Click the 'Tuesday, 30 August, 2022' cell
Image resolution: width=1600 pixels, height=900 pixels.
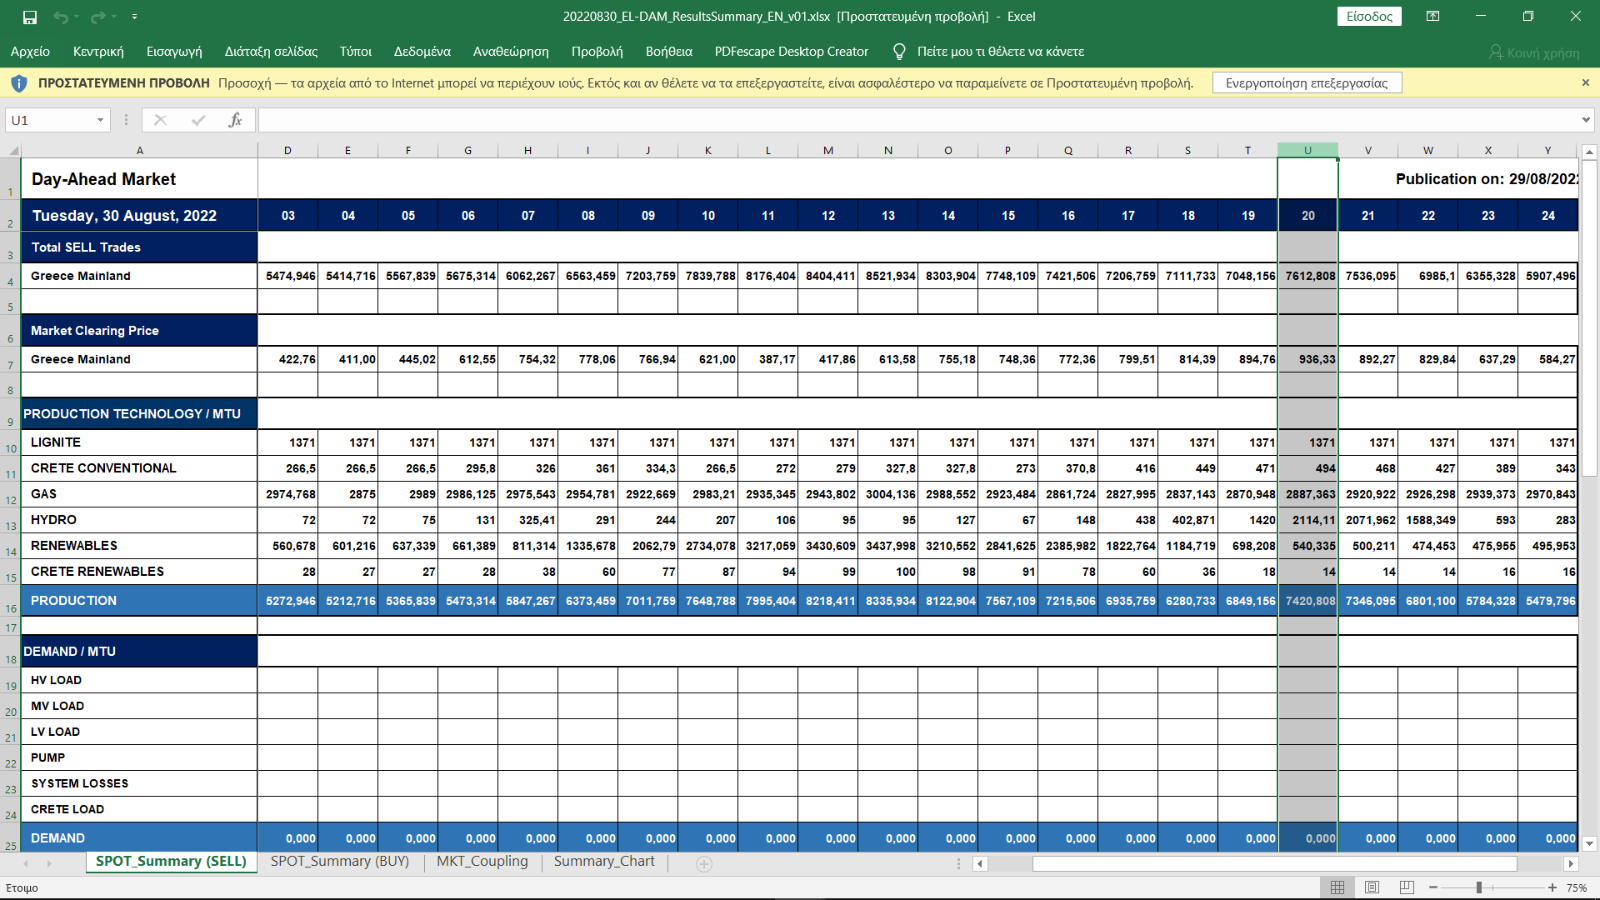point(140,215)
